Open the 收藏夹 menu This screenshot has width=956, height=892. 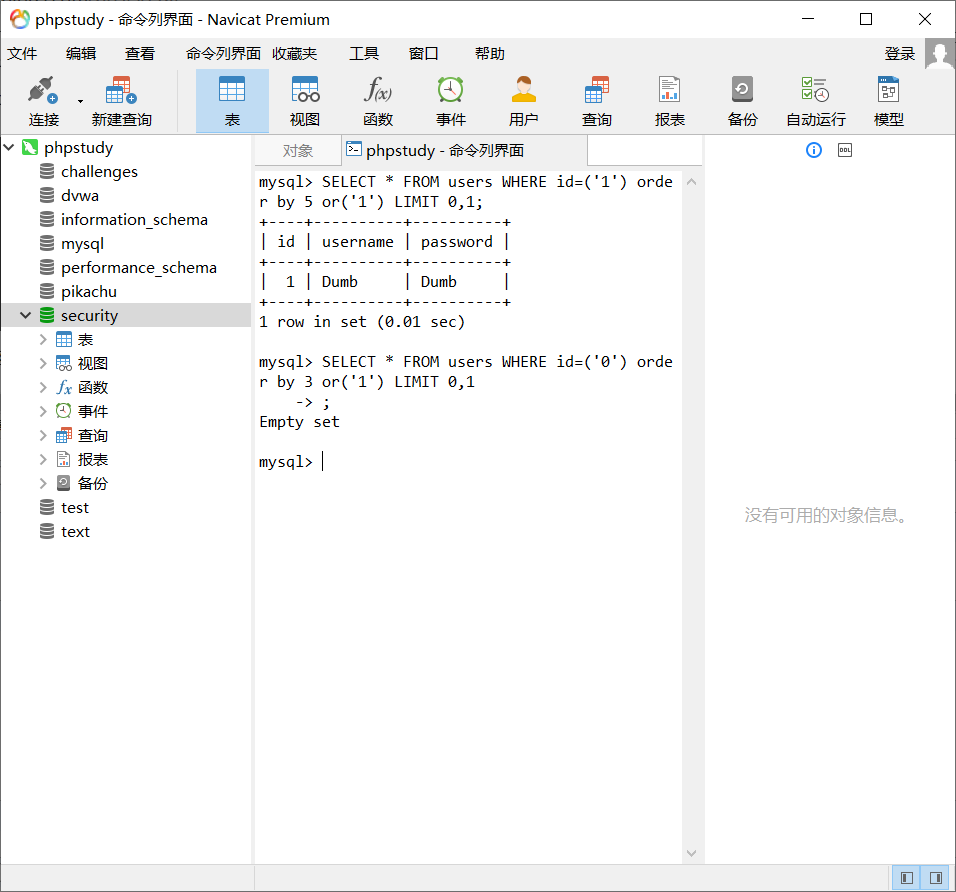coord(295,54)
